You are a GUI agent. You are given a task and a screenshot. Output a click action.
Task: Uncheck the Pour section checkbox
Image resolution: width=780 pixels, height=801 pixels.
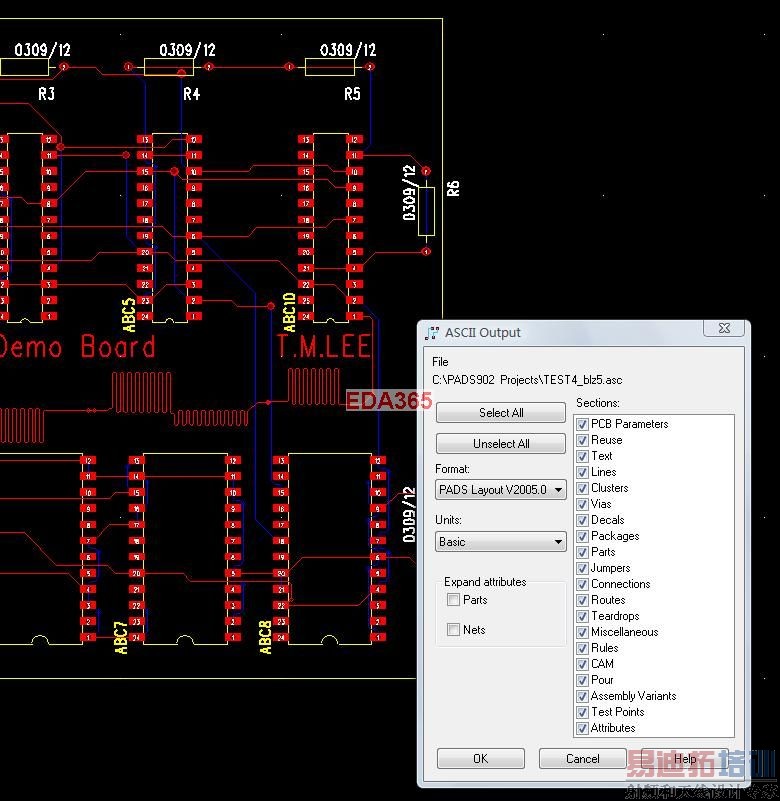[583, 680]
